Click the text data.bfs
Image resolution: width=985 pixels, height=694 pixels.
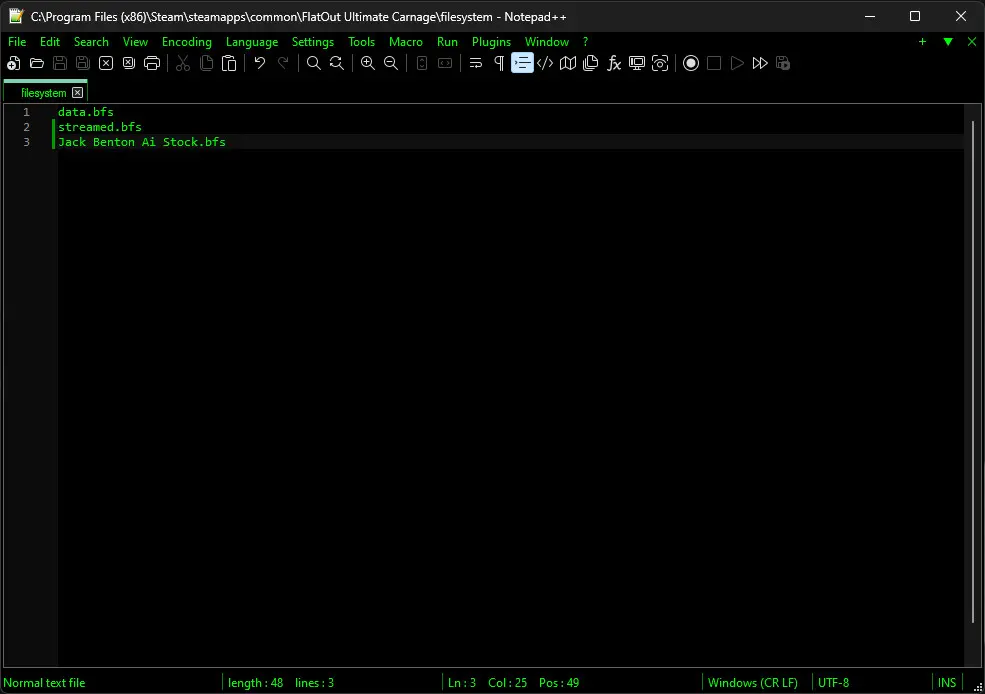click(86, 112)
